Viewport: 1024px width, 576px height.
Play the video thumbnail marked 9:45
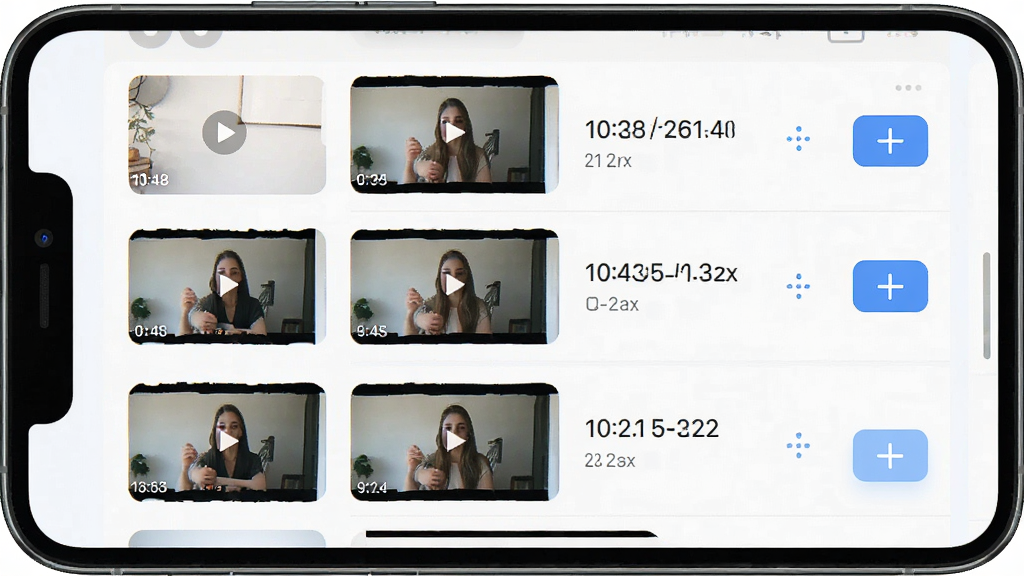pos(455,285)
